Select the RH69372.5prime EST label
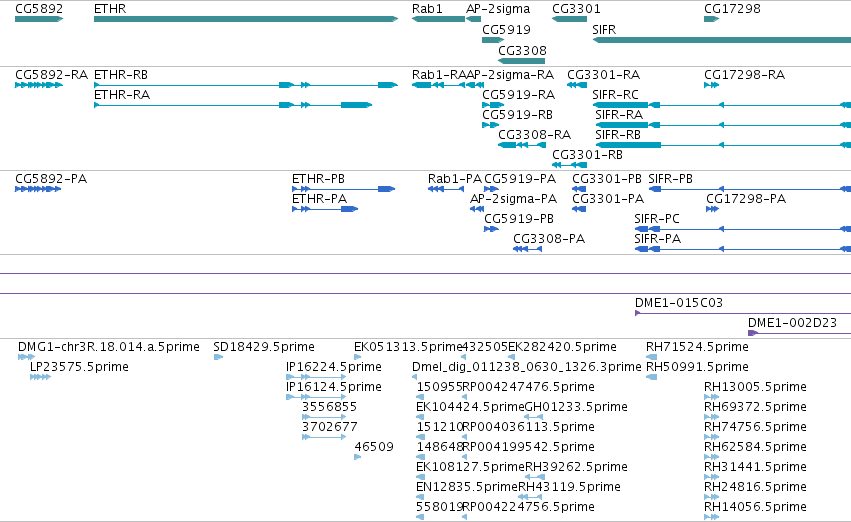 coord(755,407)
